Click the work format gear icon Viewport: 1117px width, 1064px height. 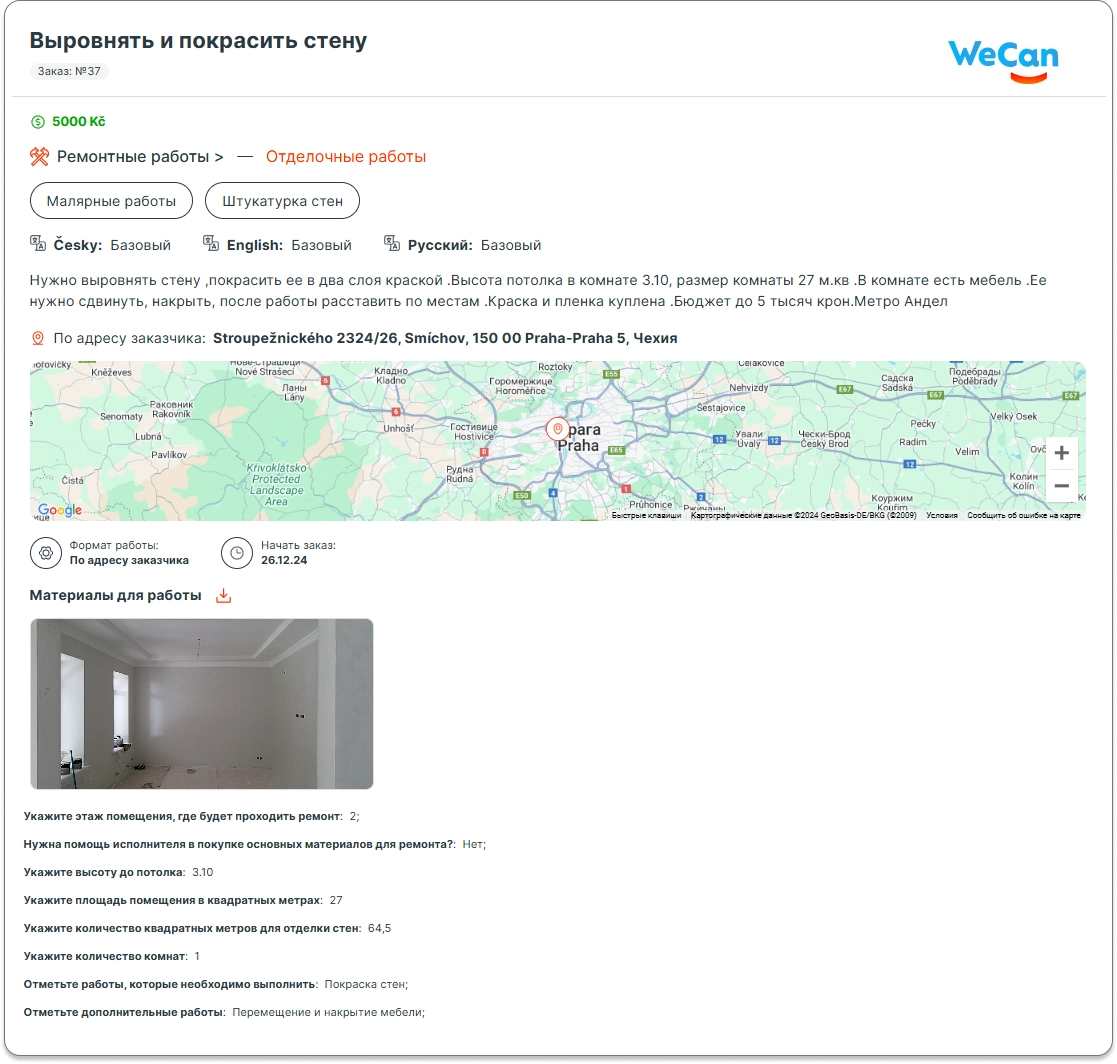(x=46, y=553)
